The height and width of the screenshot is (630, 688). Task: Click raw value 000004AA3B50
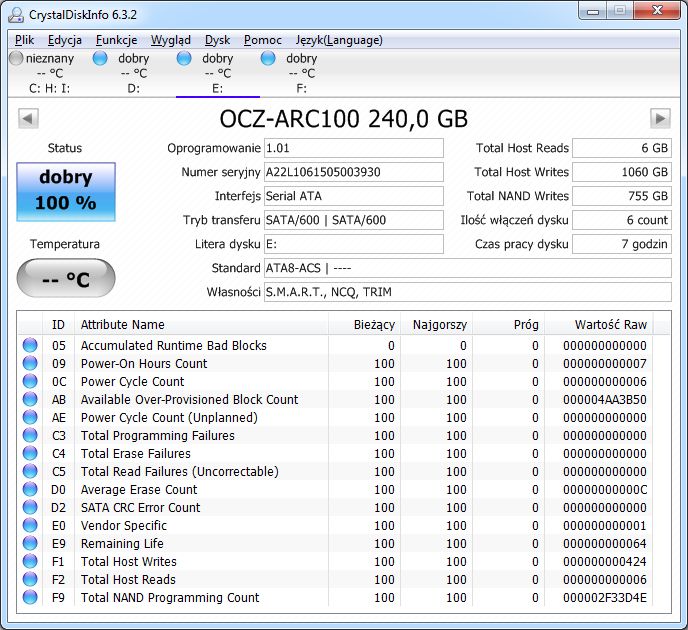click(x=605, y=400)
